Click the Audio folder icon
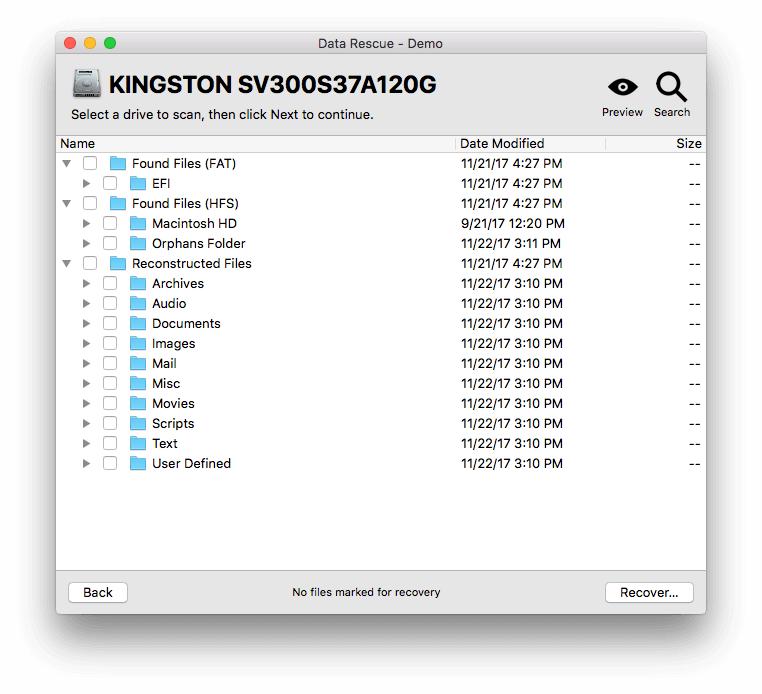Image resolution: width=762 pixels, height=694 pixels. [138, 304]
